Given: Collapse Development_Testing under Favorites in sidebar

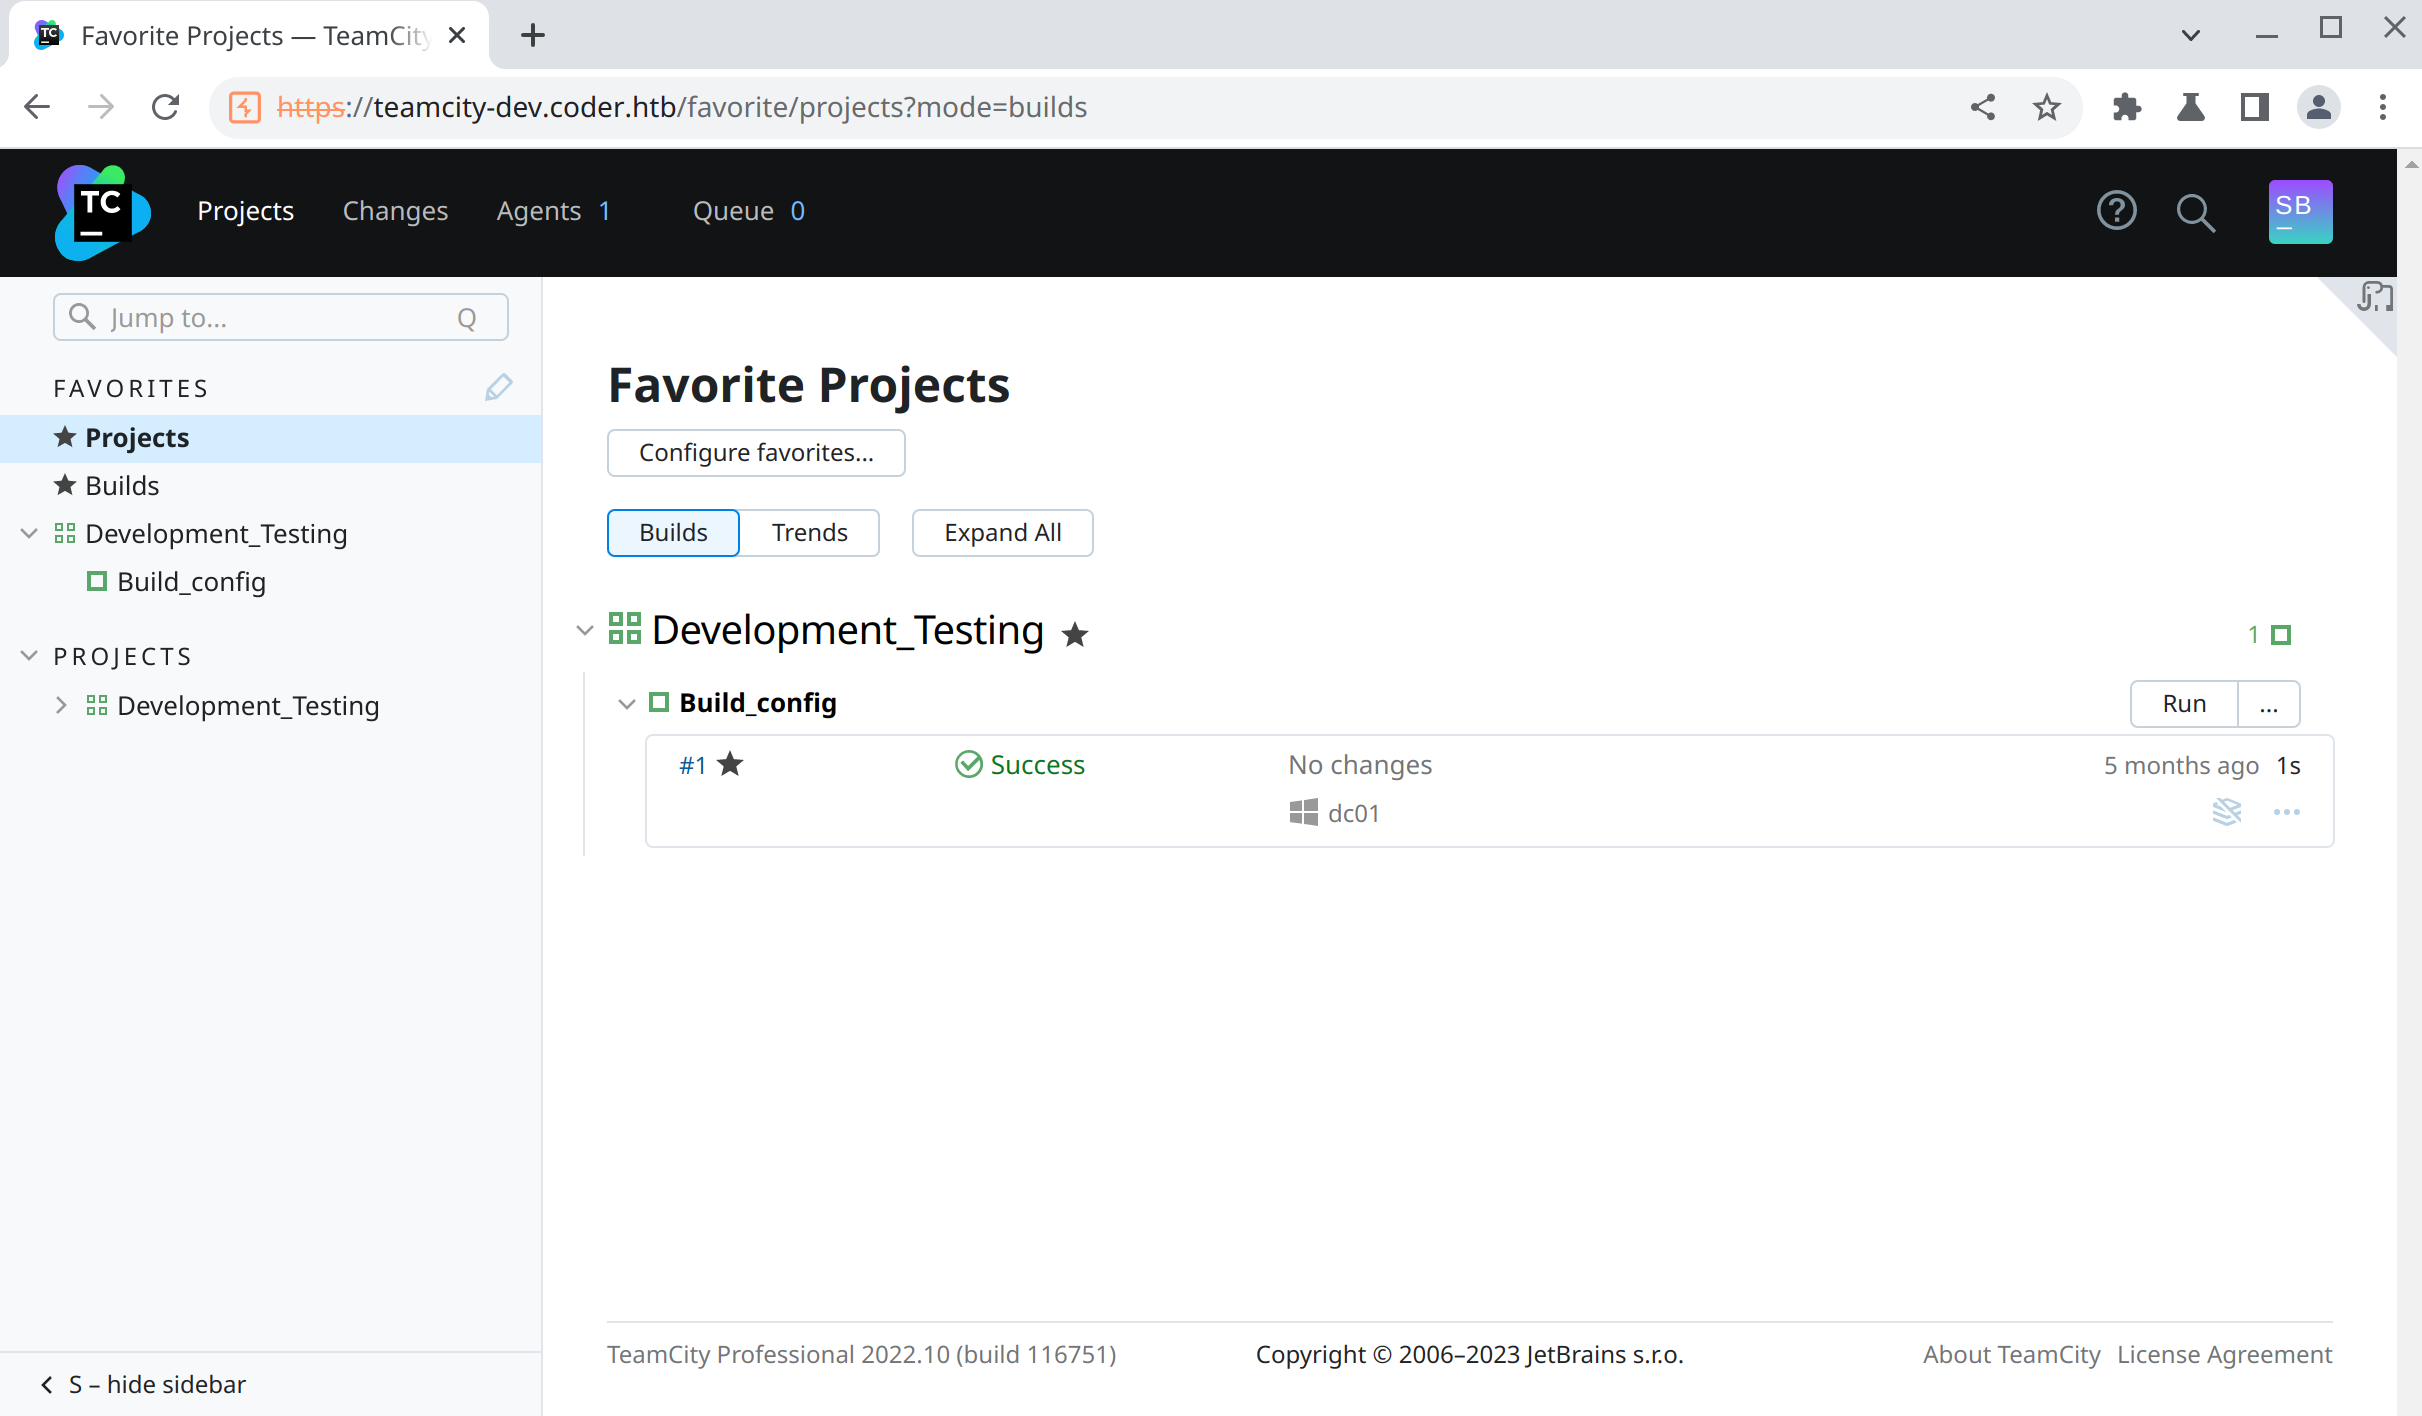Looking at the screenshot, I should 29,533.
